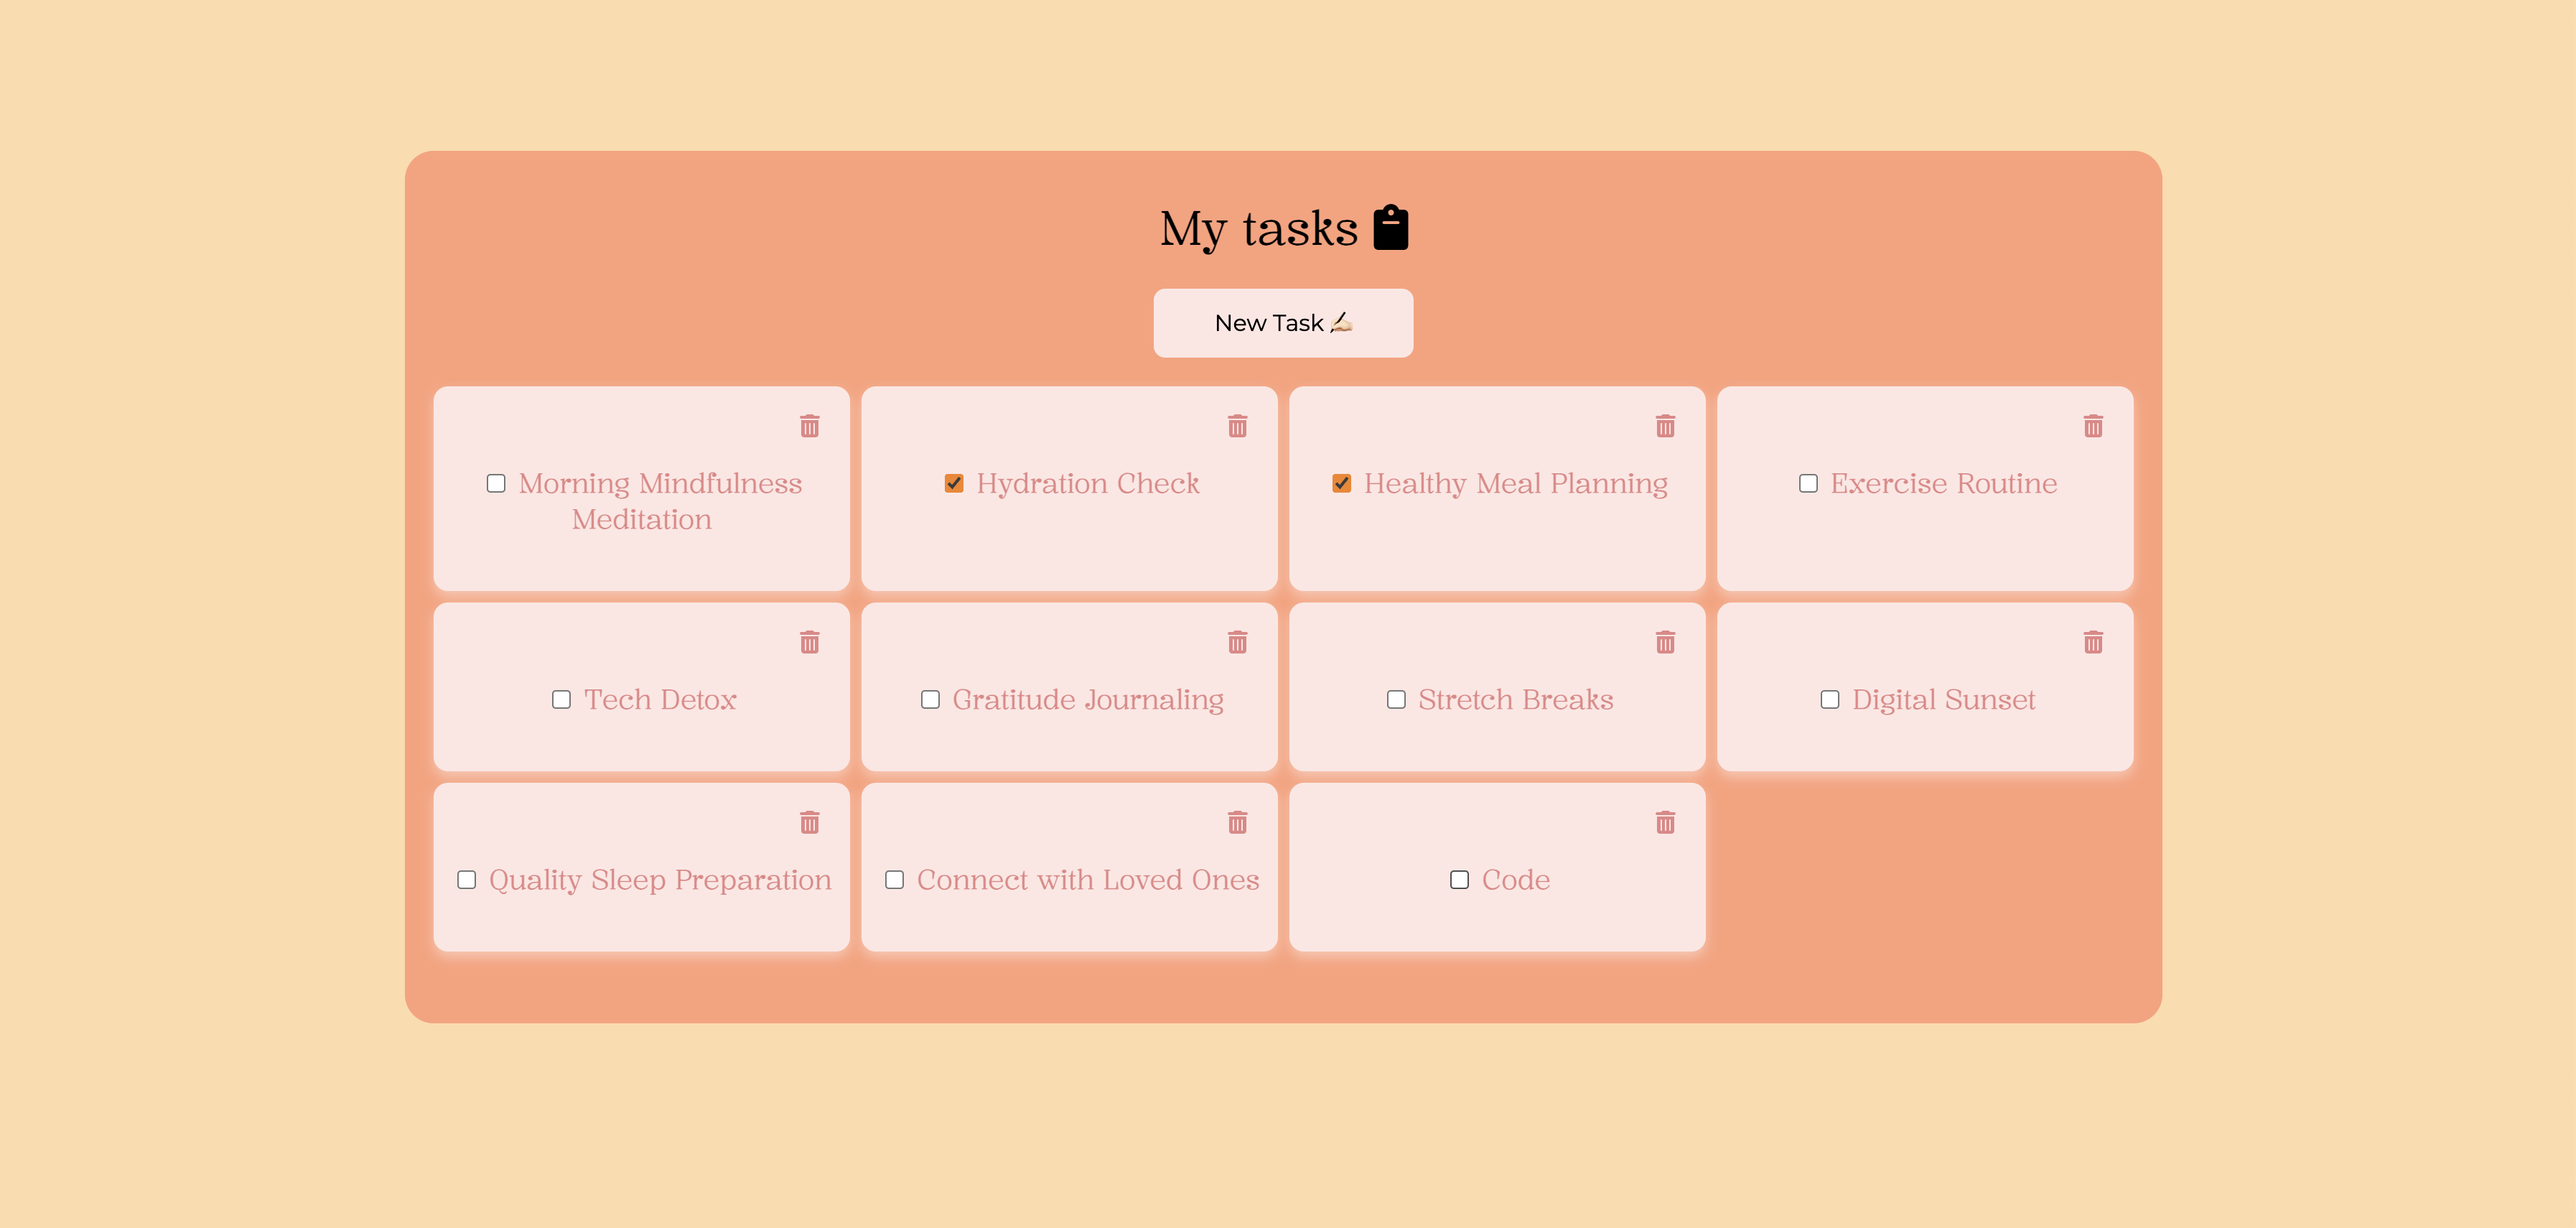
Task: Remove the Stretch Breaks task
Action: 1665,642
